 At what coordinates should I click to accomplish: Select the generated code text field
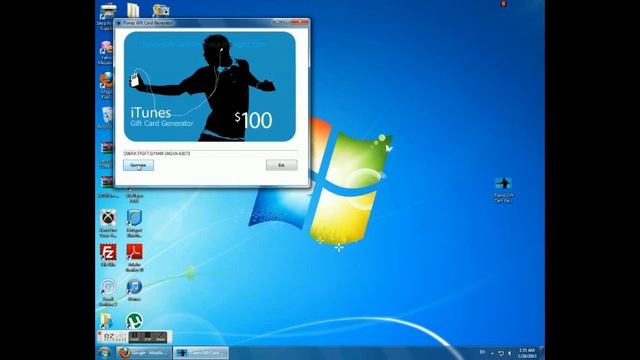211,153
